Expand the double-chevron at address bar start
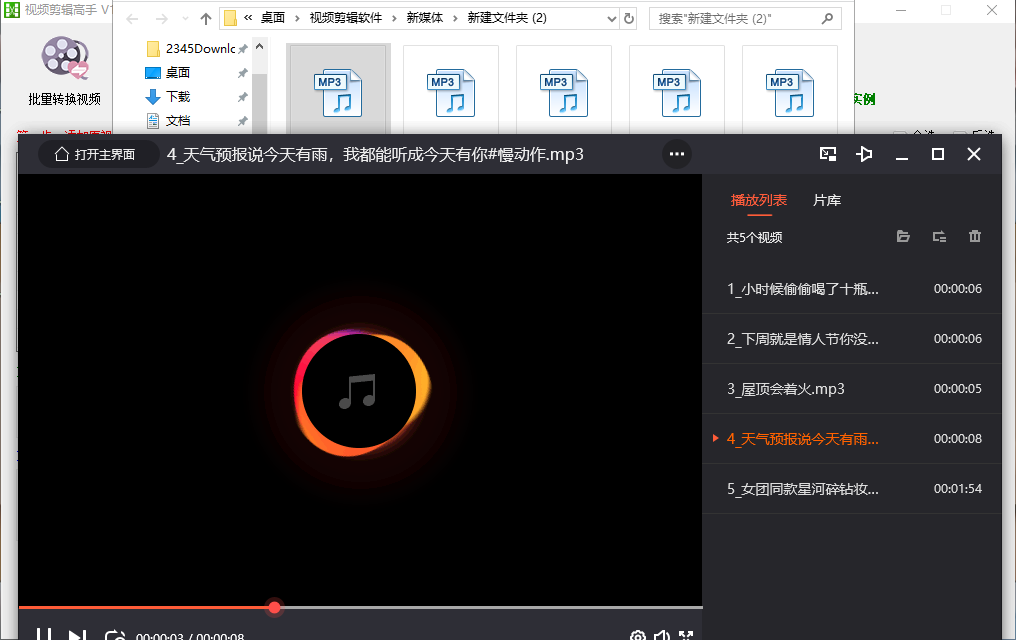 pos(248,18)
